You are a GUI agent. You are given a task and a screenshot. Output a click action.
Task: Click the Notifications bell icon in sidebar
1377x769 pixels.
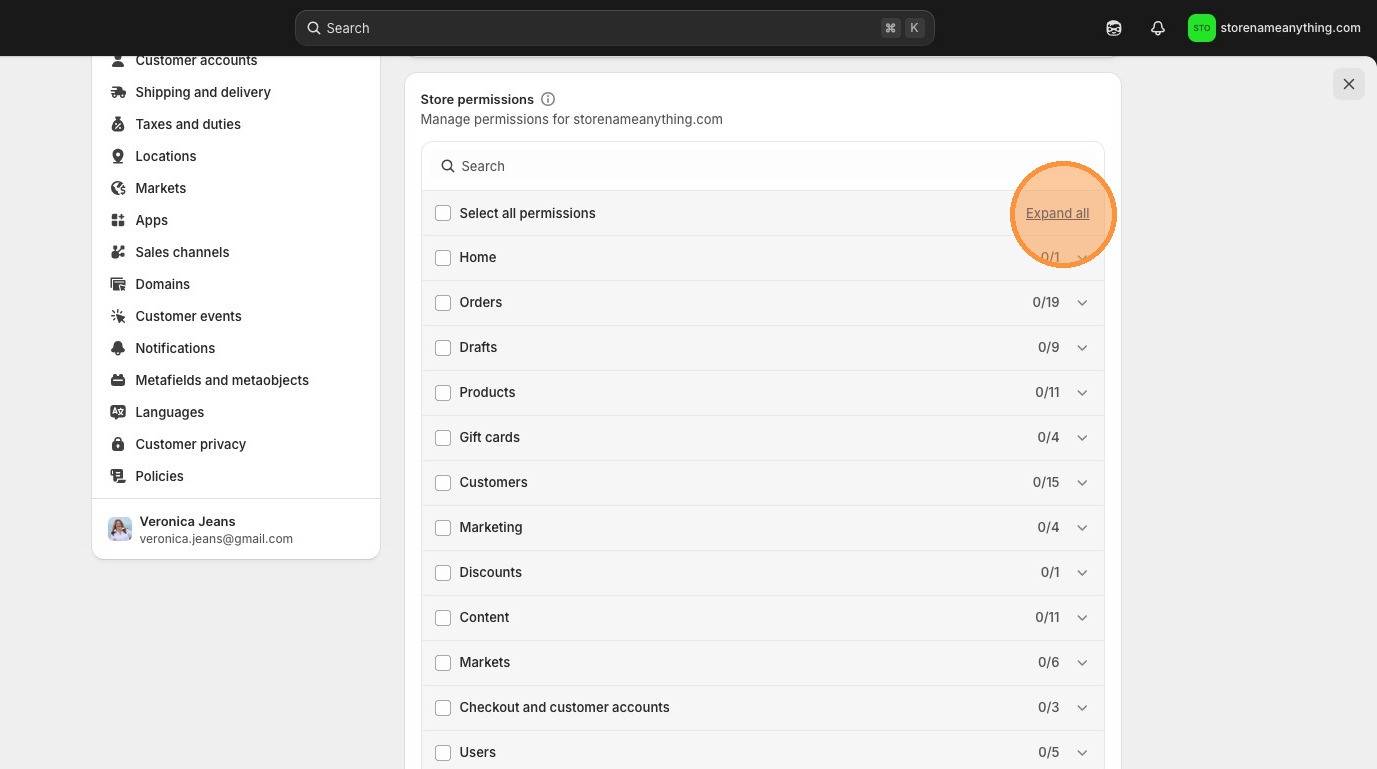pos(118,348)
